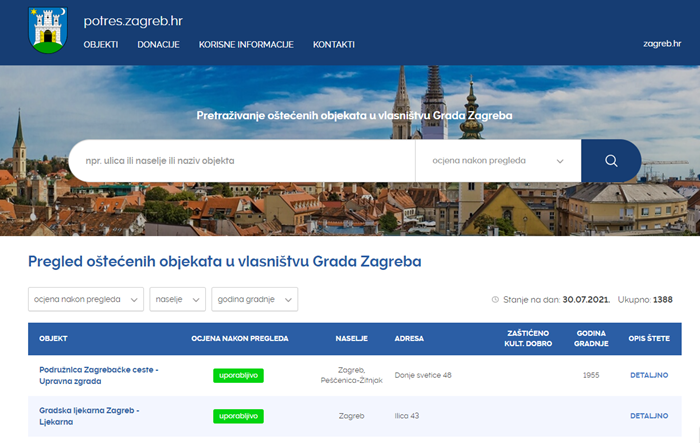Click the Zagreb coat of arms logo
The image size is (700, 443).
click(48, 30)
